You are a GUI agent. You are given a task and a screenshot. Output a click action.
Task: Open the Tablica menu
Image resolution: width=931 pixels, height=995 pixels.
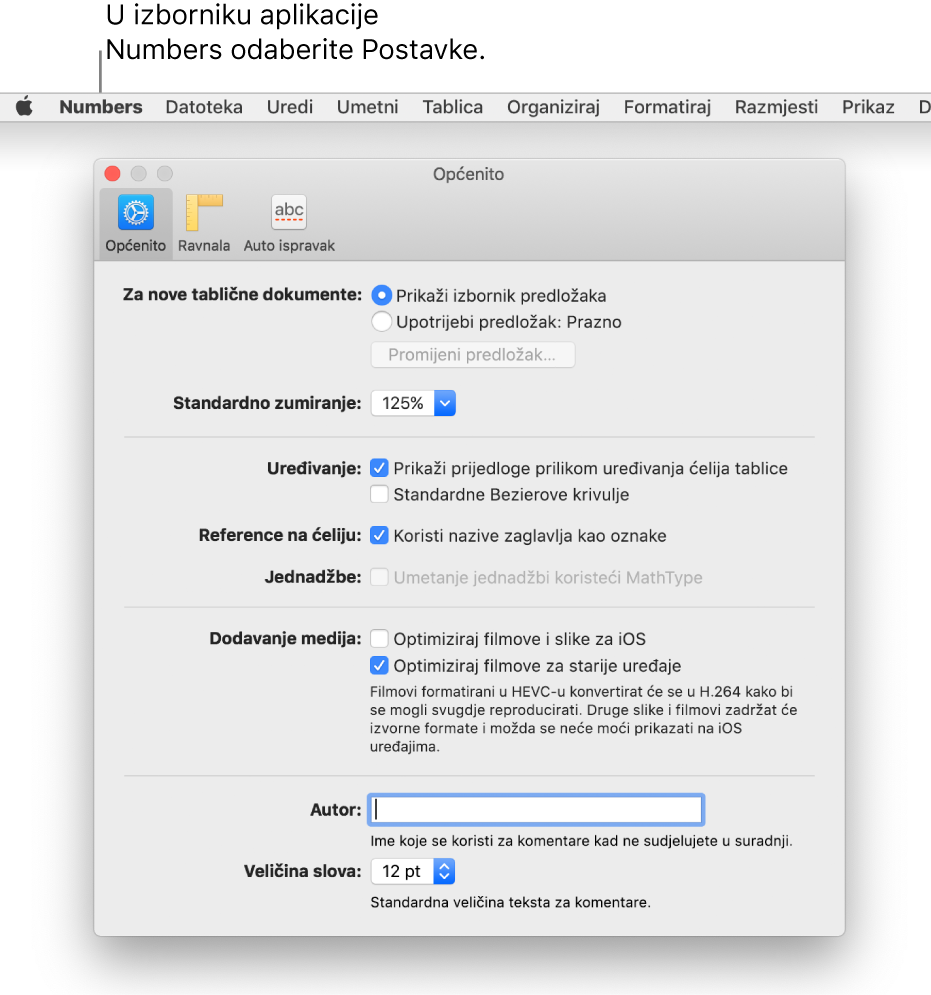click(452, 107)
